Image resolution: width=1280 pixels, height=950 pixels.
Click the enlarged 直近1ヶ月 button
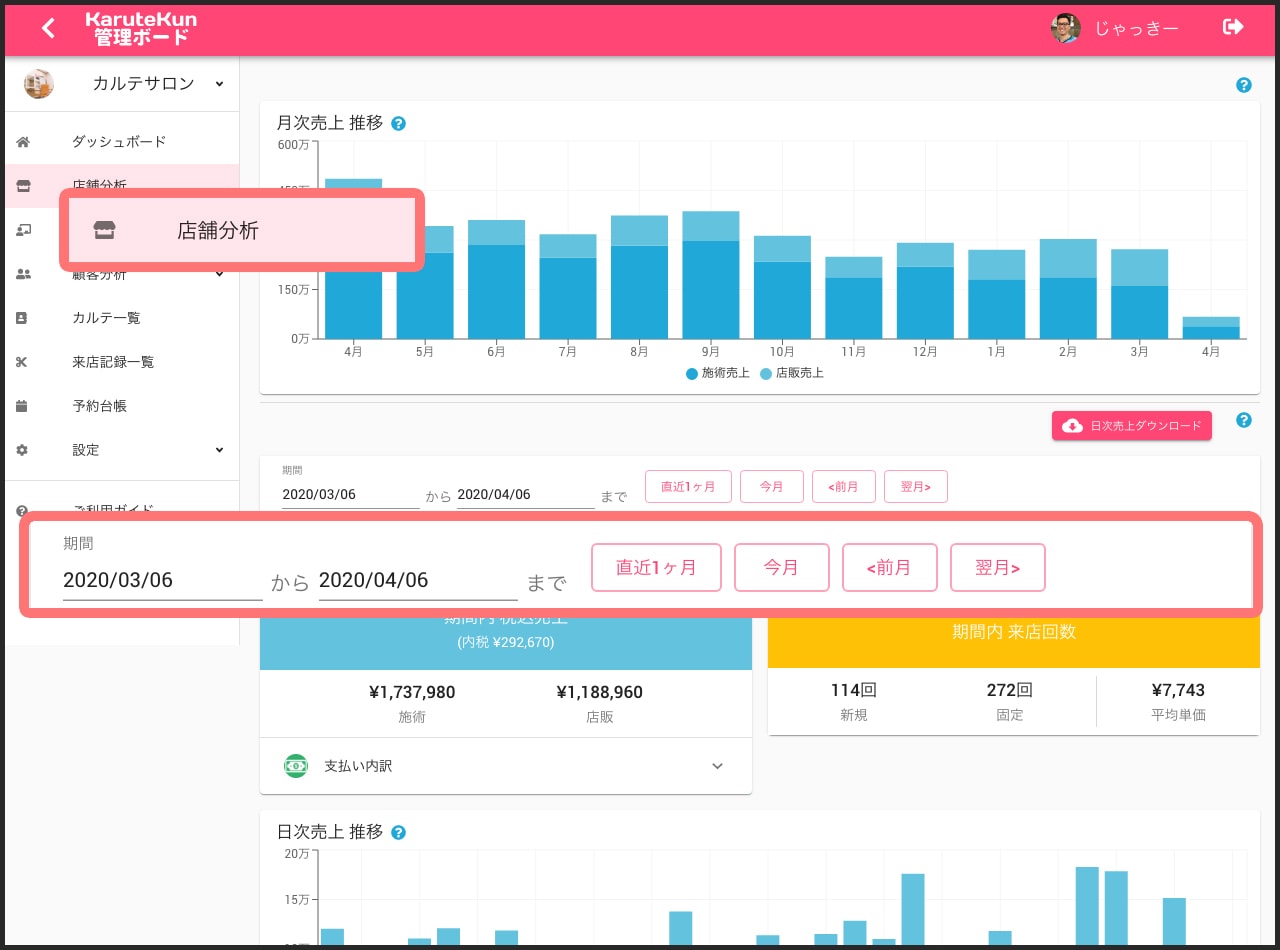coord(656,568)
